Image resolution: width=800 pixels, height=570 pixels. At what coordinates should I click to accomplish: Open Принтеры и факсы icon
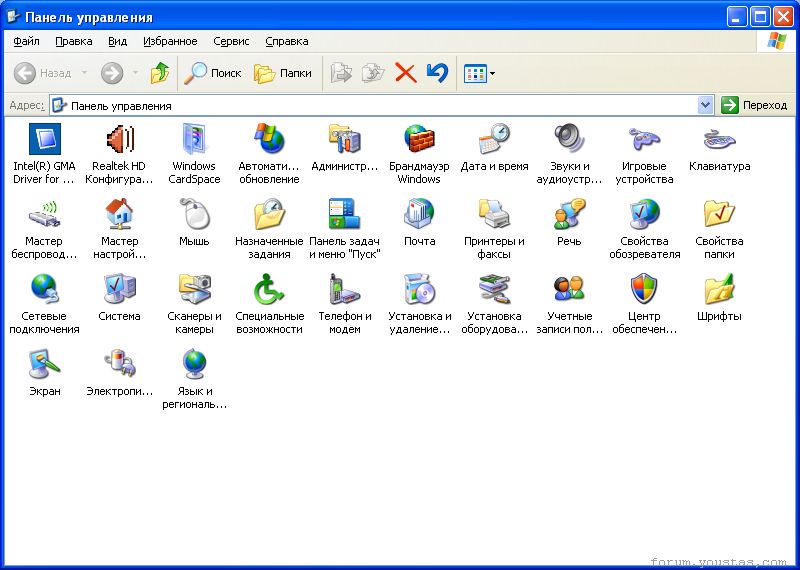[494, 214]
